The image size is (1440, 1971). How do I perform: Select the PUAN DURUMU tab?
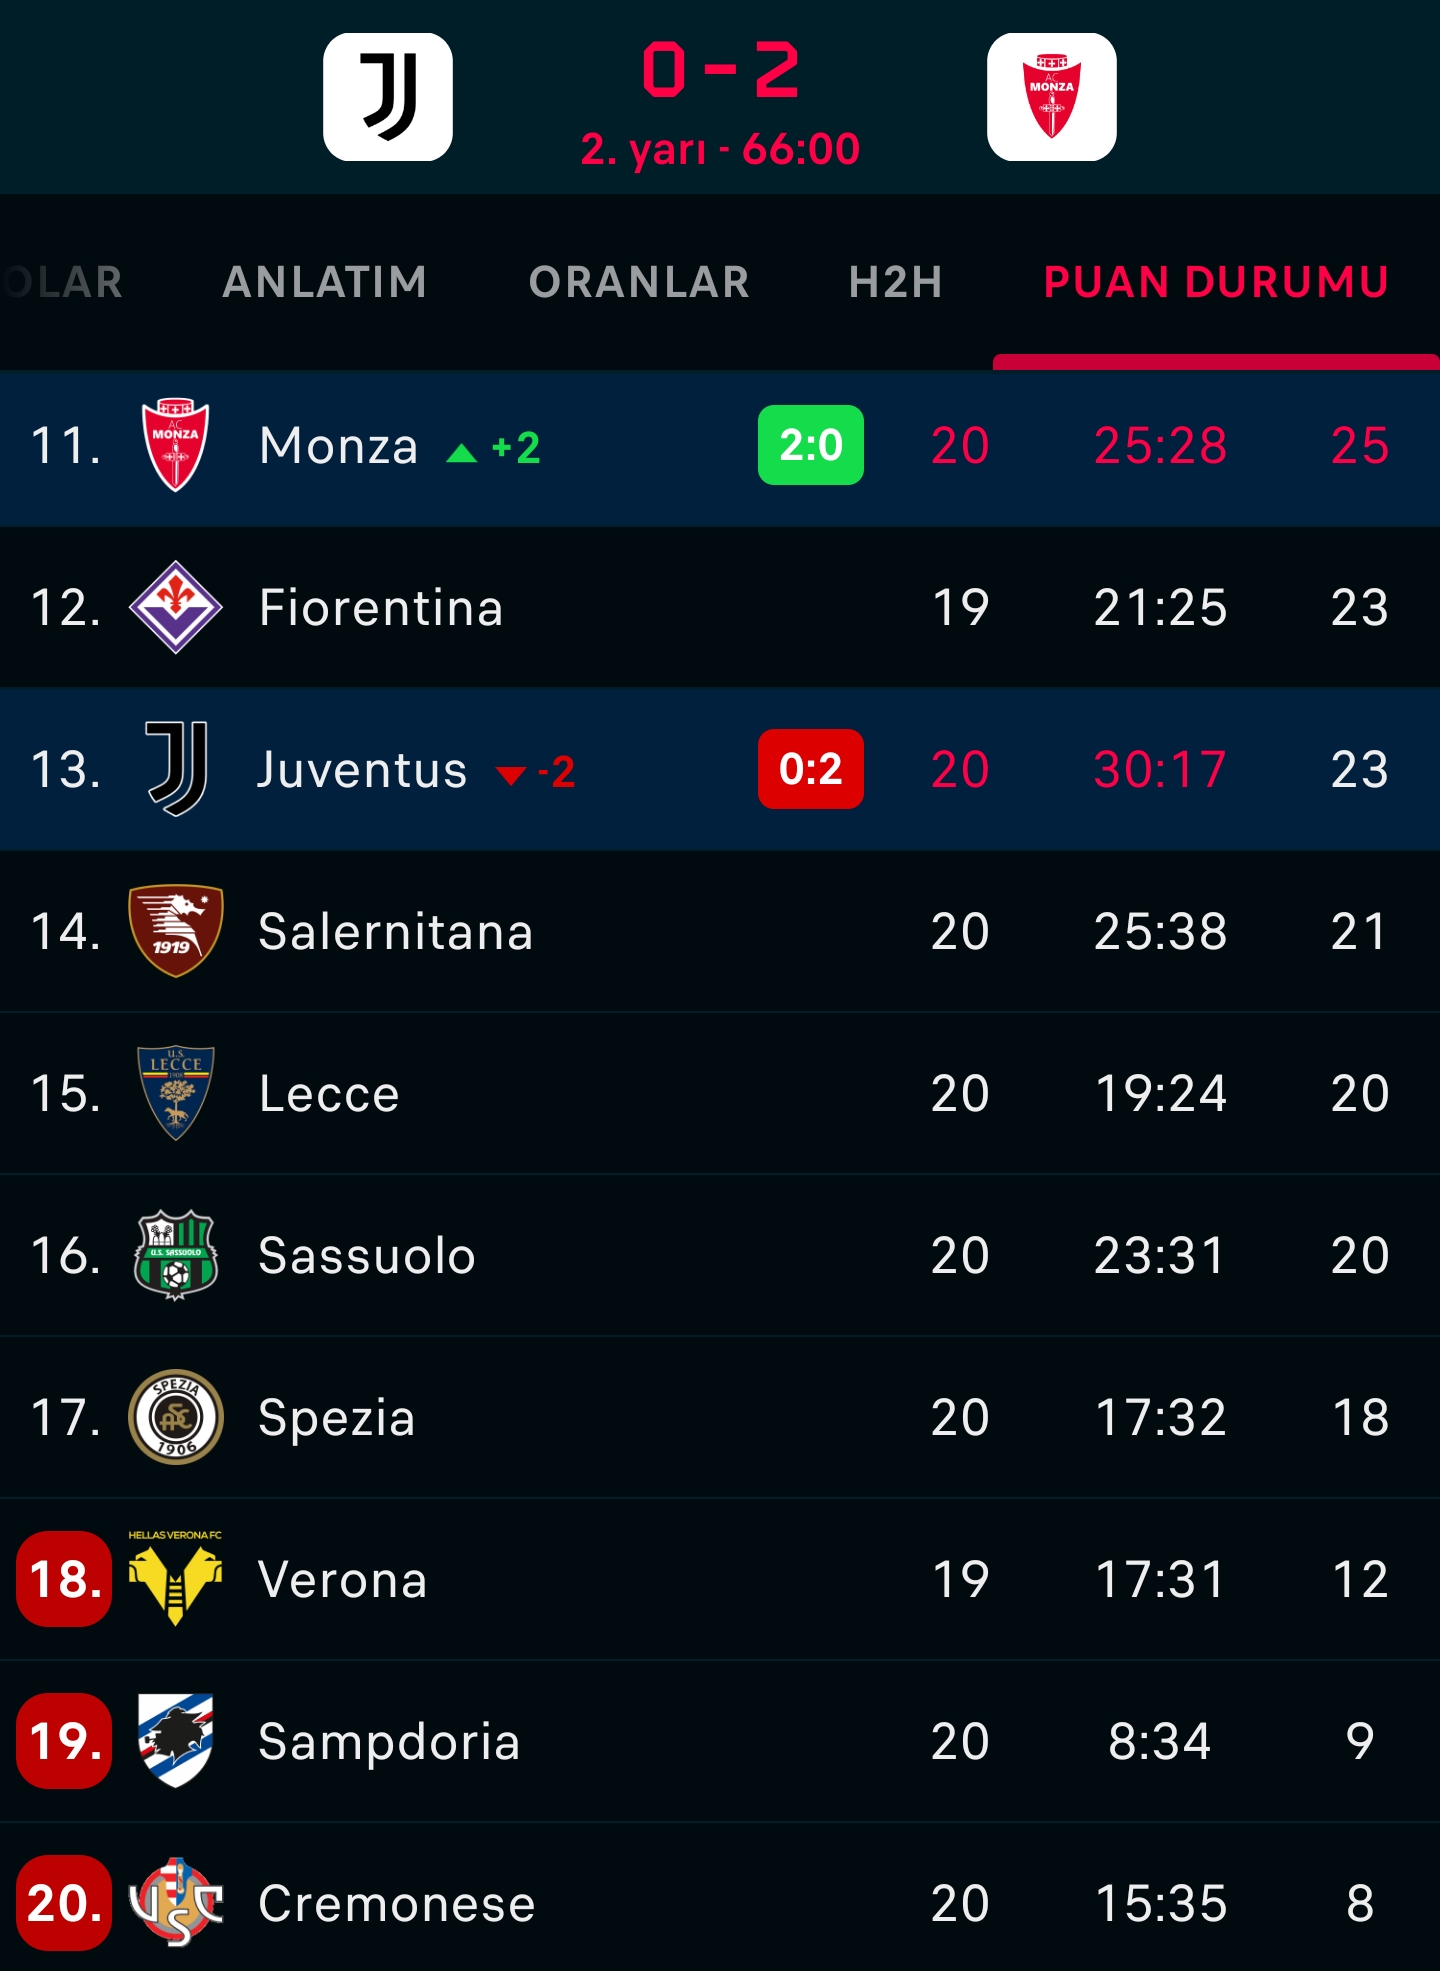(1216, 282)
